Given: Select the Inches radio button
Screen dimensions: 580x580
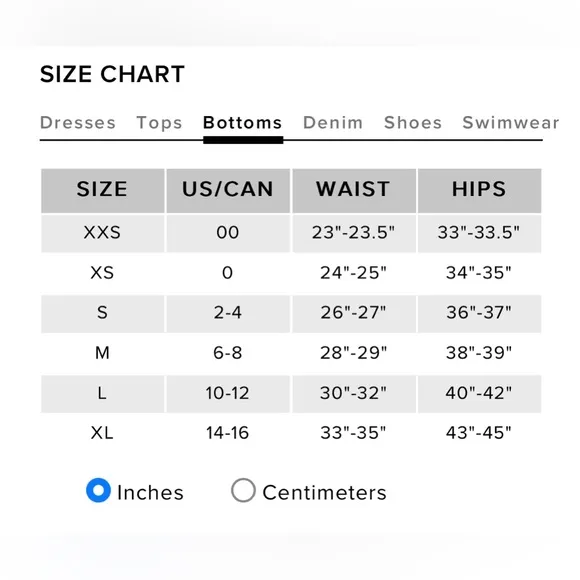Looking at the screenshot, I should pyautogui.click(x=98, y=490).
